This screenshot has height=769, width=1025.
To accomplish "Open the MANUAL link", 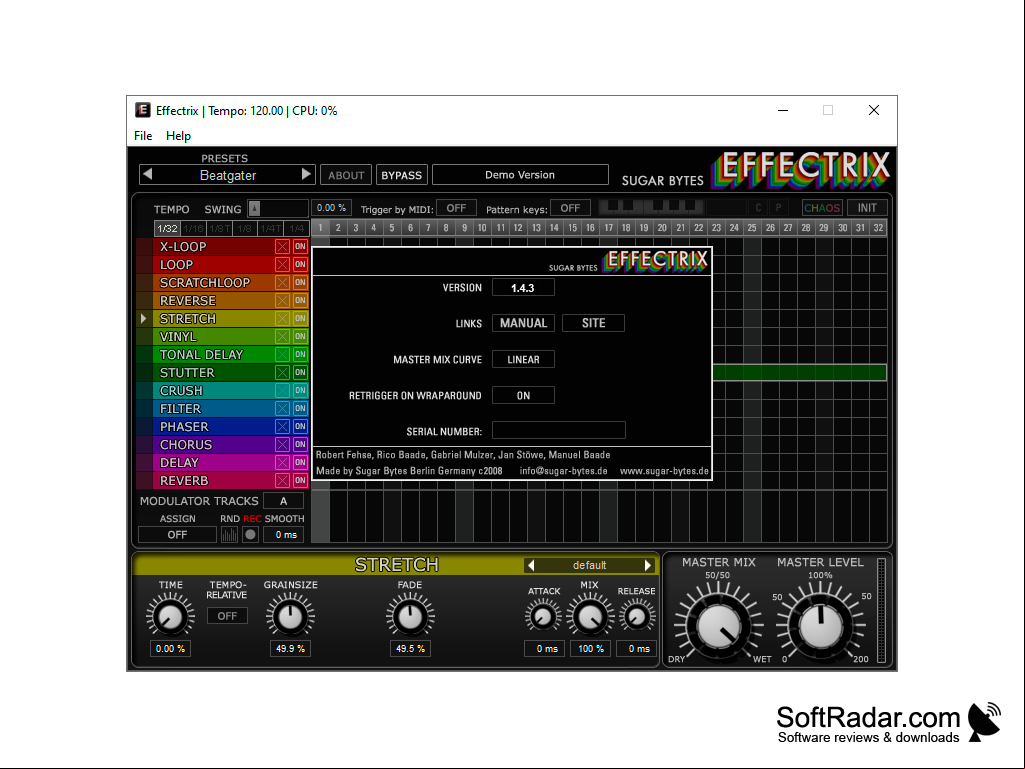I will coord(524,323).
